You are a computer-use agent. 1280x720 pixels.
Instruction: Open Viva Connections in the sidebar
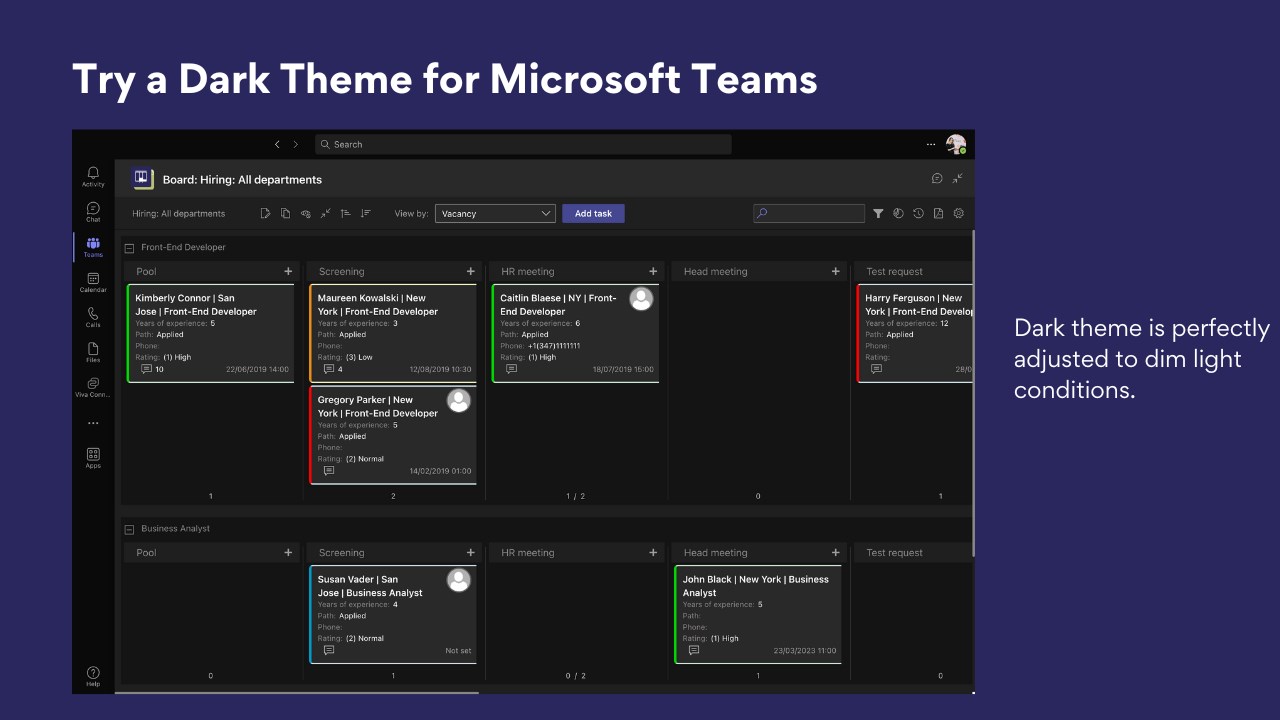93,387
